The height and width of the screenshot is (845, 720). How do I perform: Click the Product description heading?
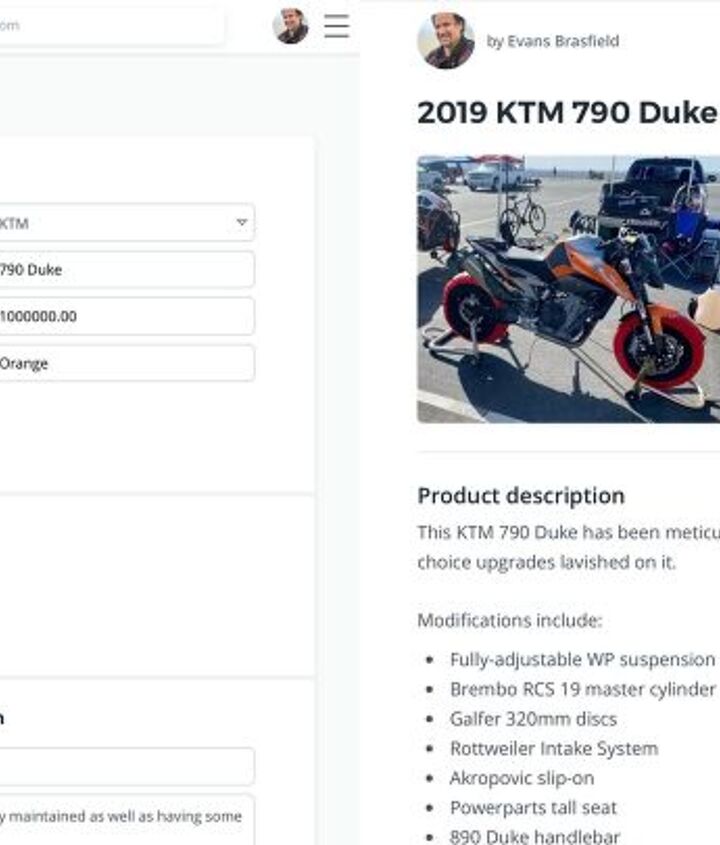tap(521, 496)
